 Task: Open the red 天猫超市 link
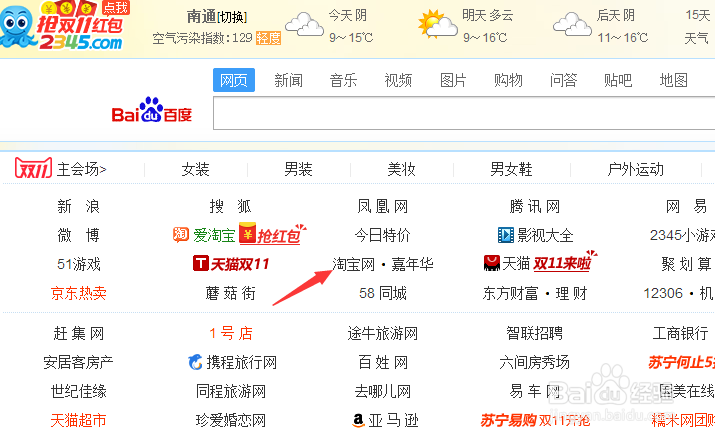78,420
